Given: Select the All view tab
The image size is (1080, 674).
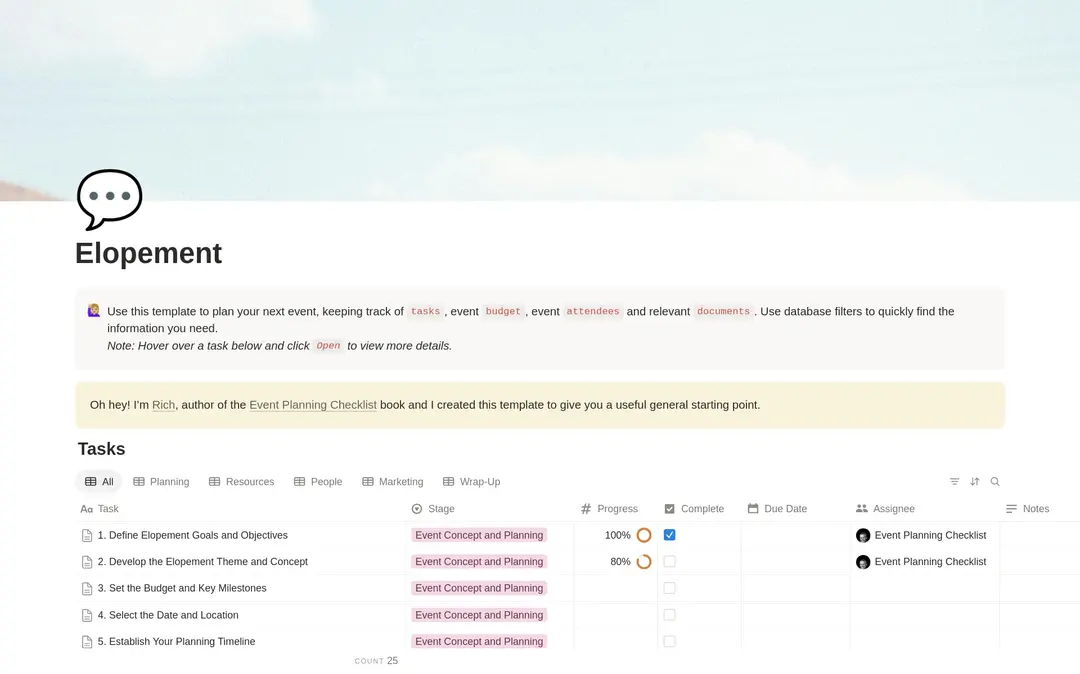Looking at the screenshot, I should click(99, 482).
